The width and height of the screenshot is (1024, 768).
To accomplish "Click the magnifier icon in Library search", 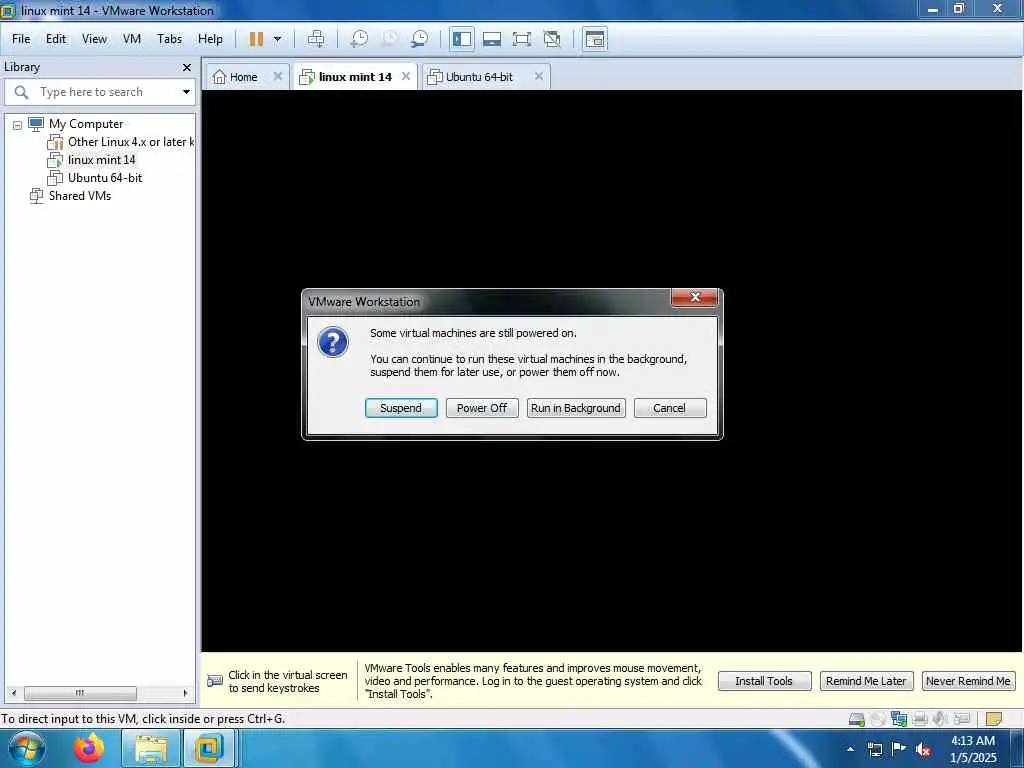I will (21, 92).
